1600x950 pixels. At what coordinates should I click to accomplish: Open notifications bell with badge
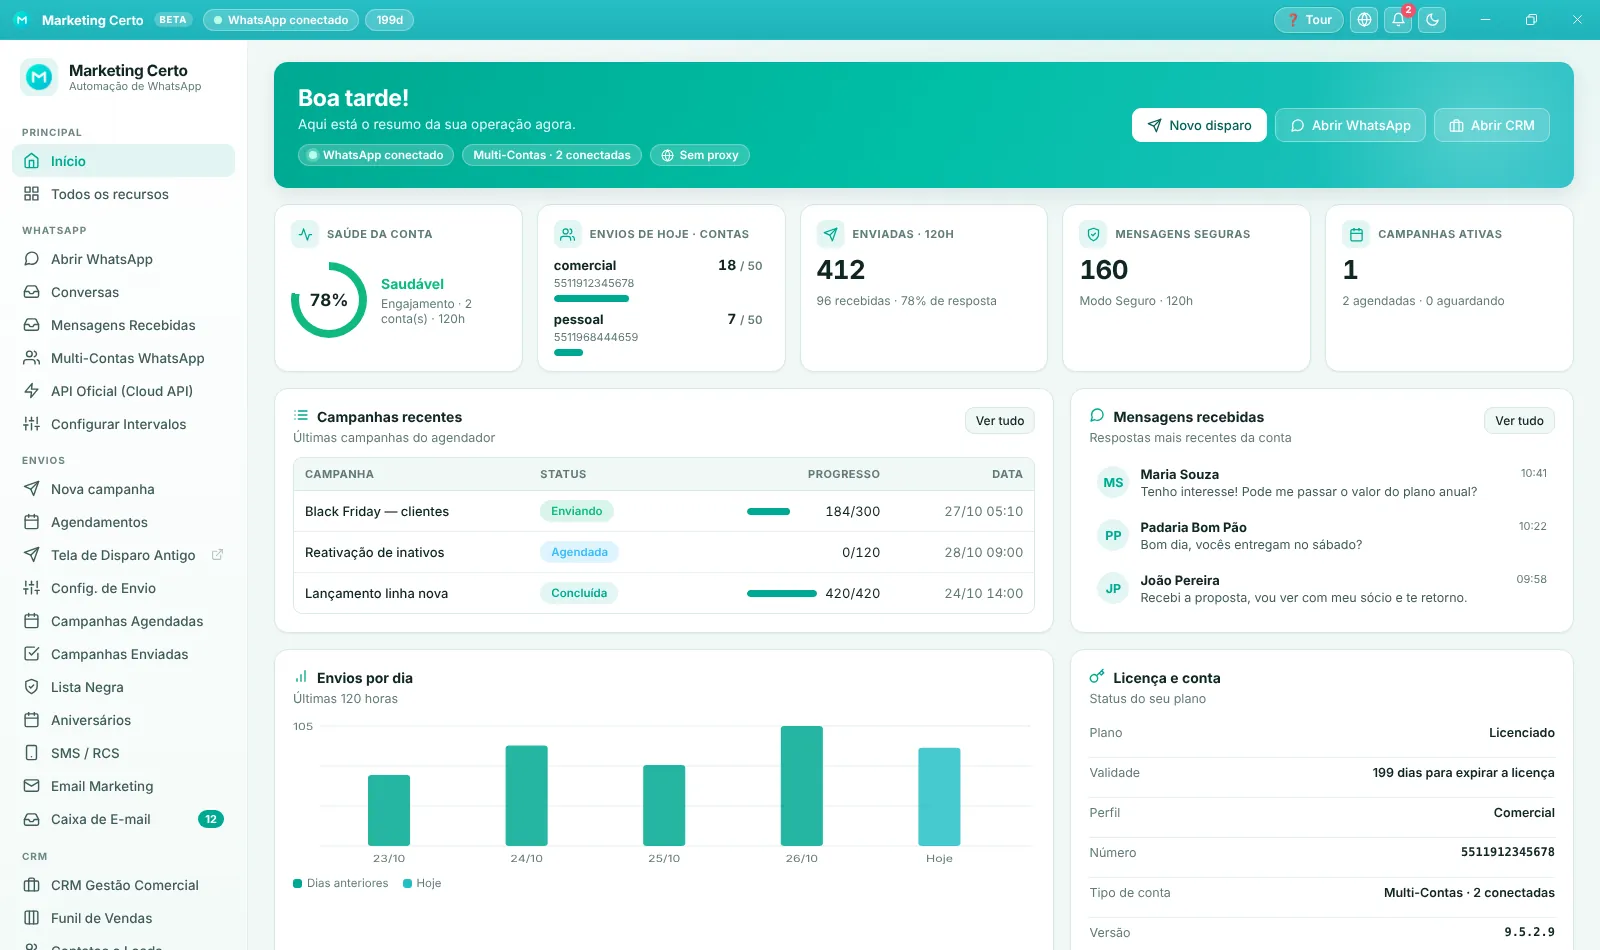(1399, 20)
